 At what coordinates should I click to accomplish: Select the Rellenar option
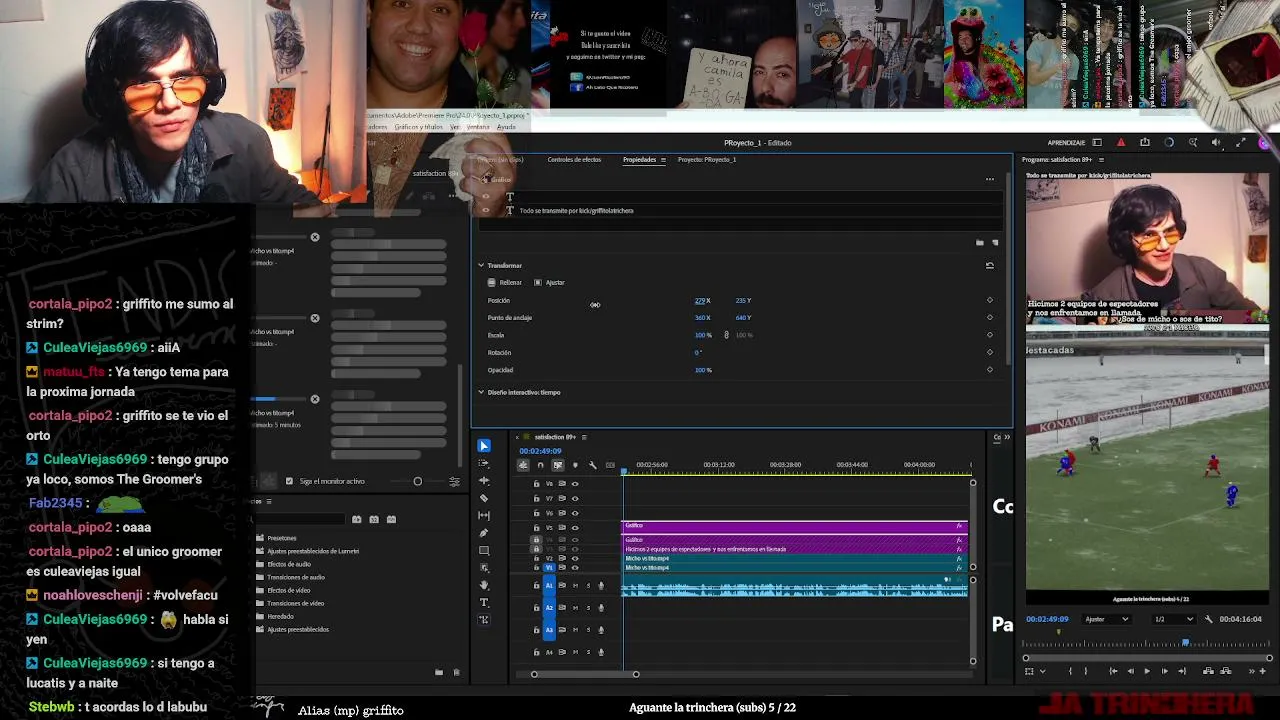506,282
